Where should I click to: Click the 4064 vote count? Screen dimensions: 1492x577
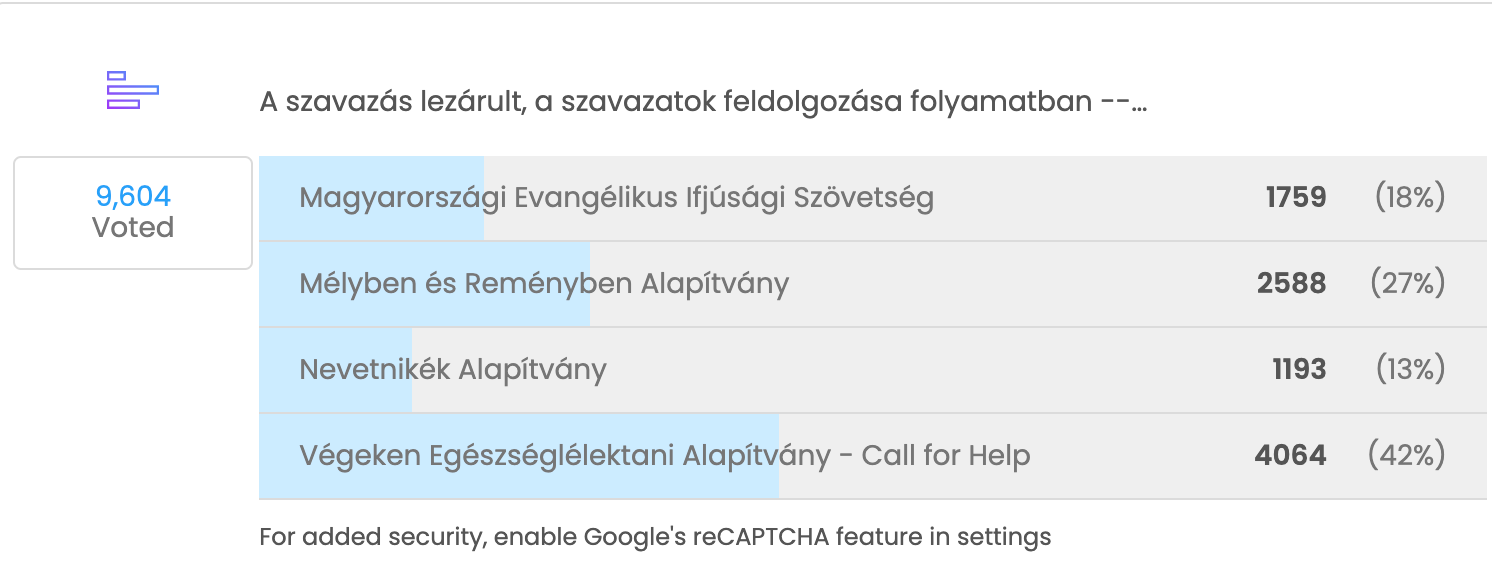(x=1290, y=456)
